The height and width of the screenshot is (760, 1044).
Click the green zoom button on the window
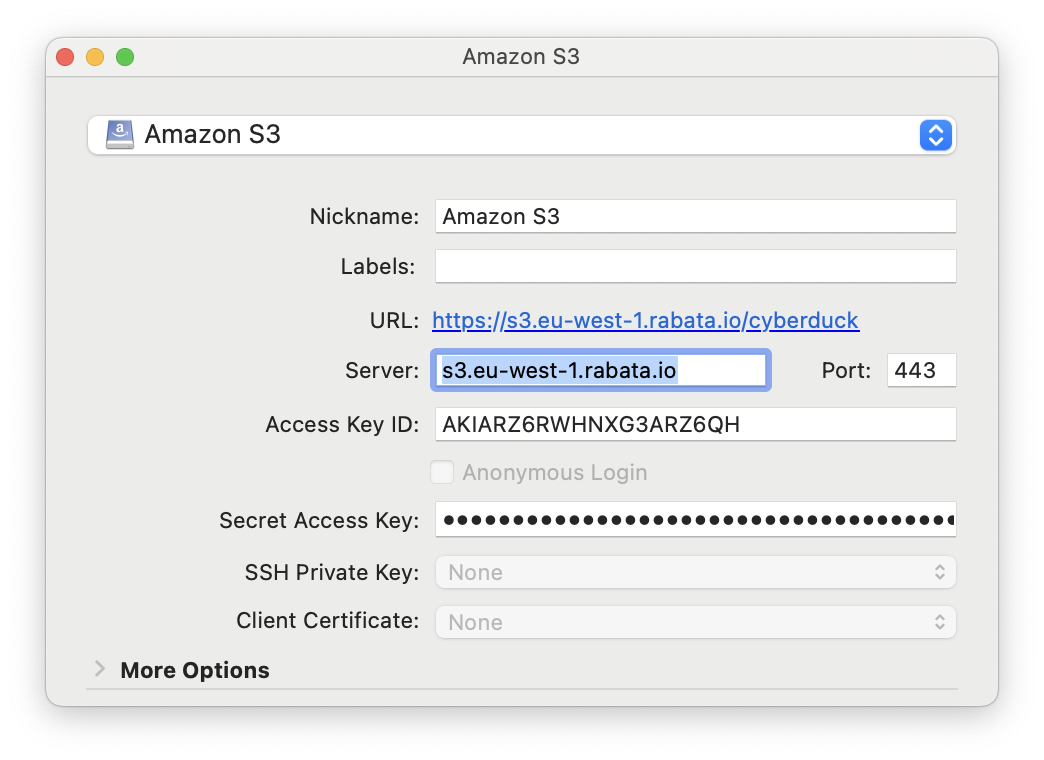(125, 57)
